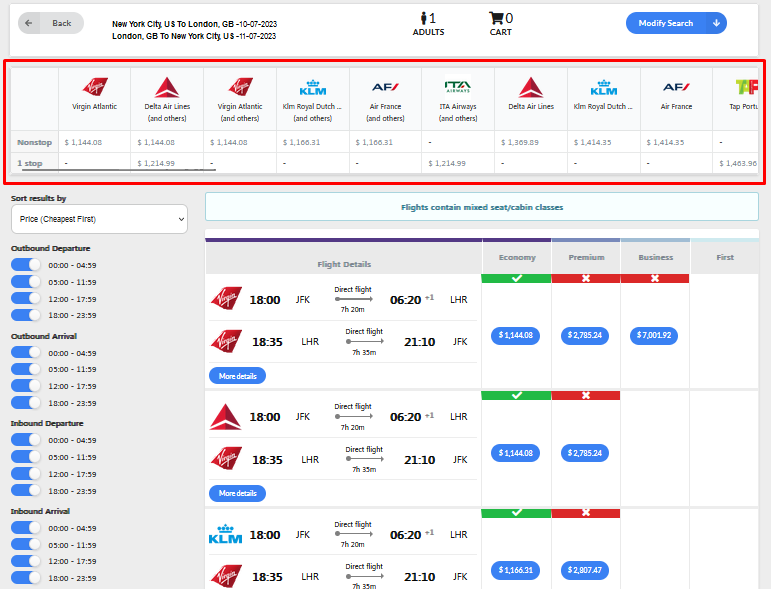Expand the Modify Search down arrow
771x589 pixels.
point(716,23)
